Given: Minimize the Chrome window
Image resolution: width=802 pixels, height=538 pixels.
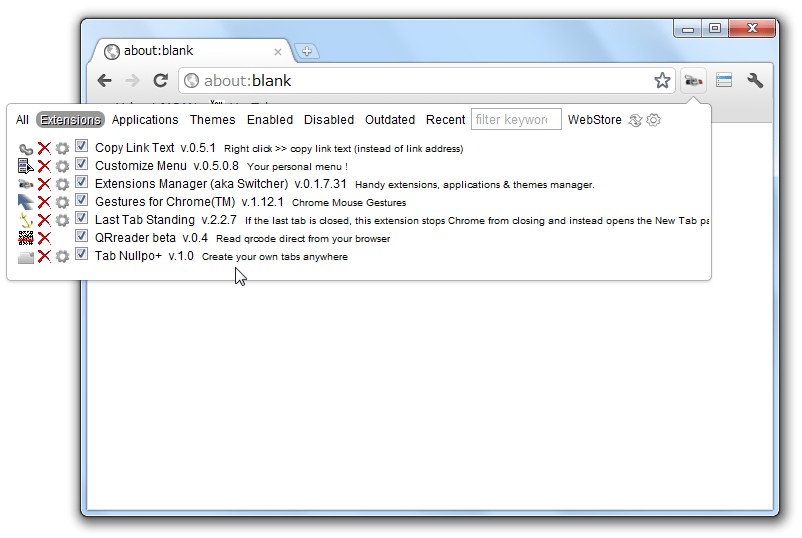Looking at the screenshot, I should (688, 29).
